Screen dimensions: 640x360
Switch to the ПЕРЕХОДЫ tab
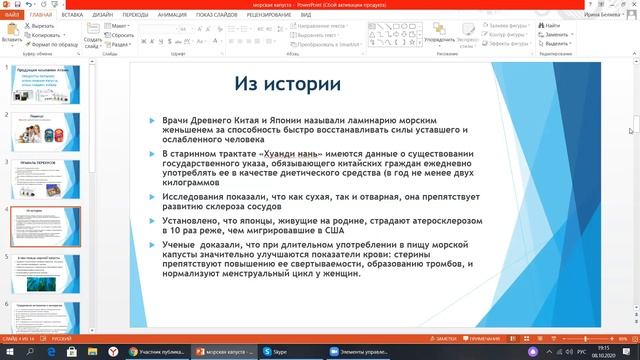(135, 15)
